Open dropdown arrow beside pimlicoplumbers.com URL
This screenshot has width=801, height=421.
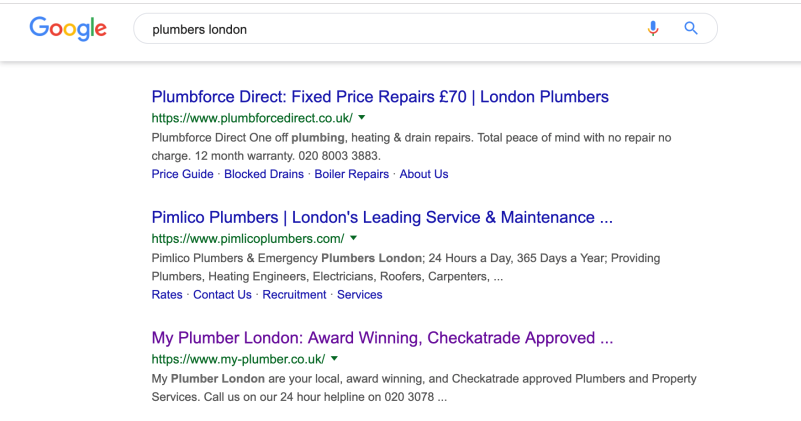click(x=354, y=238)
